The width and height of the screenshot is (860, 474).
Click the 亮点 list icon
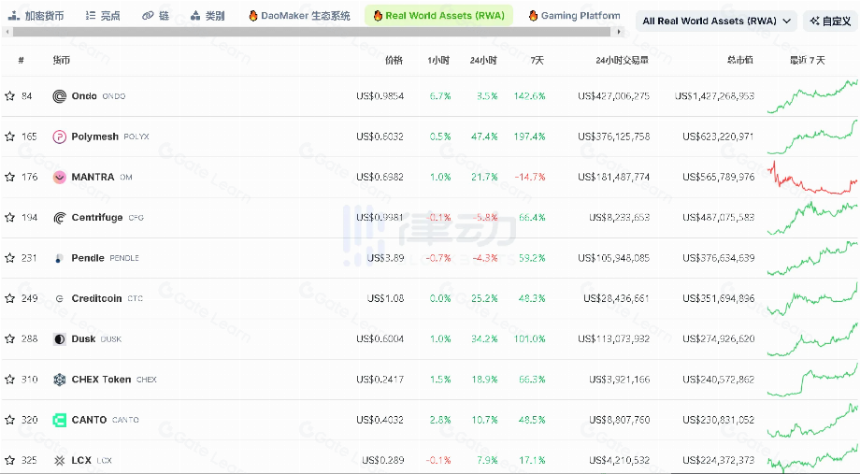click(x=90, y=16)
